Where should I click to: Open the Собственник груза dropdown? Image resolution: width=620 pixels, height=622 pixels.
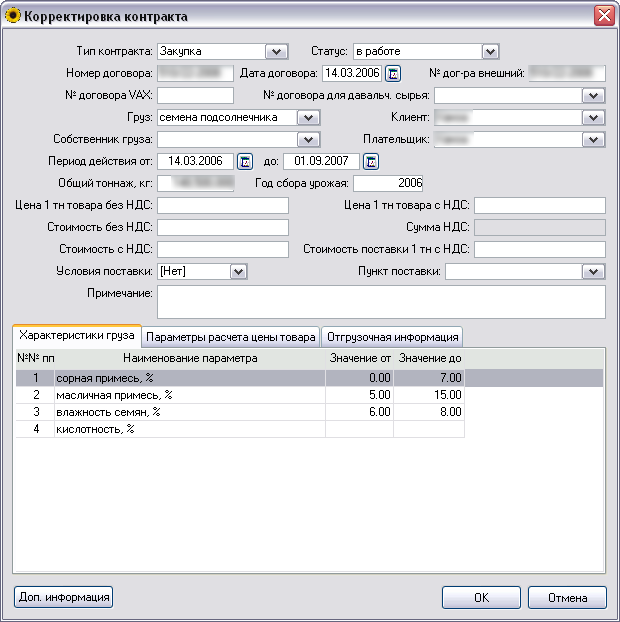tap(308, 140)
